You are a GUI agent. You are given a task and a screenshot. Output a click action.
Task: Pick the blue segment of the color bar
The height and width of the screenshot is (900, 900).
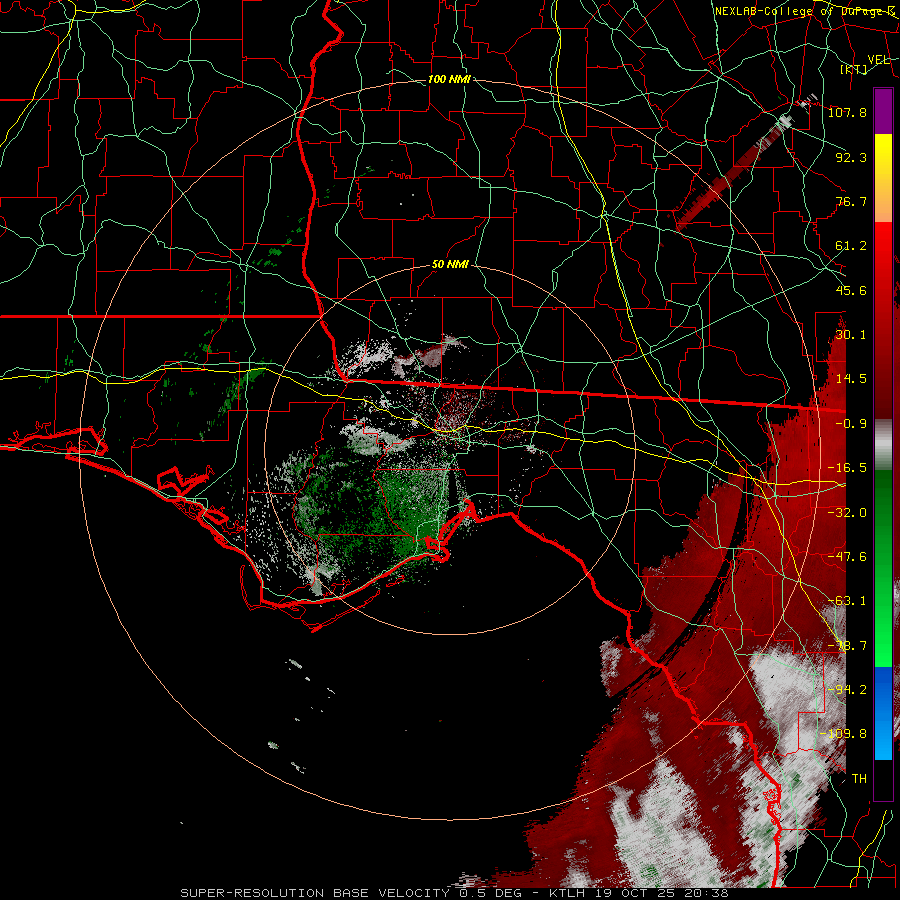click(883, 713)
